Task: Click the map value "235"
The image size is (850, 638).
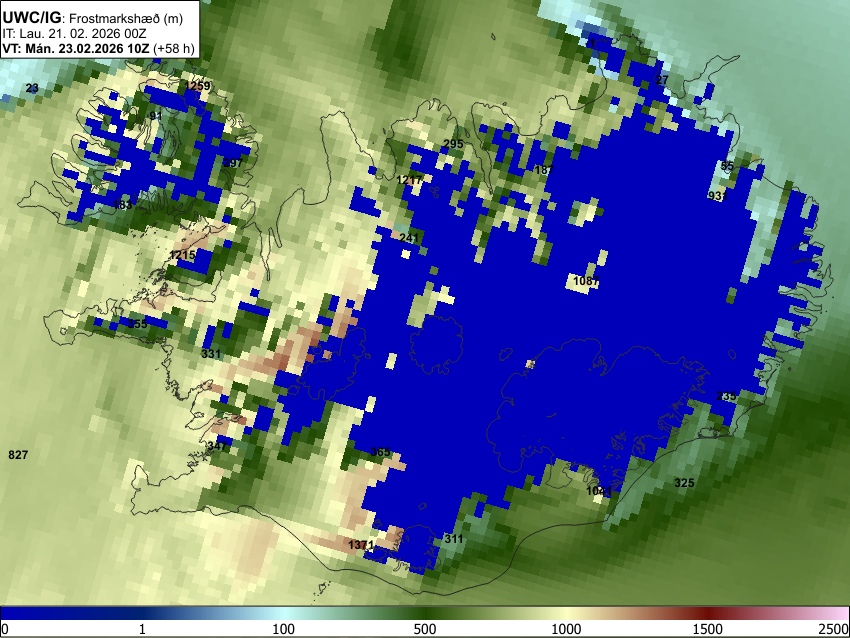Action: [x=726, y=396]
